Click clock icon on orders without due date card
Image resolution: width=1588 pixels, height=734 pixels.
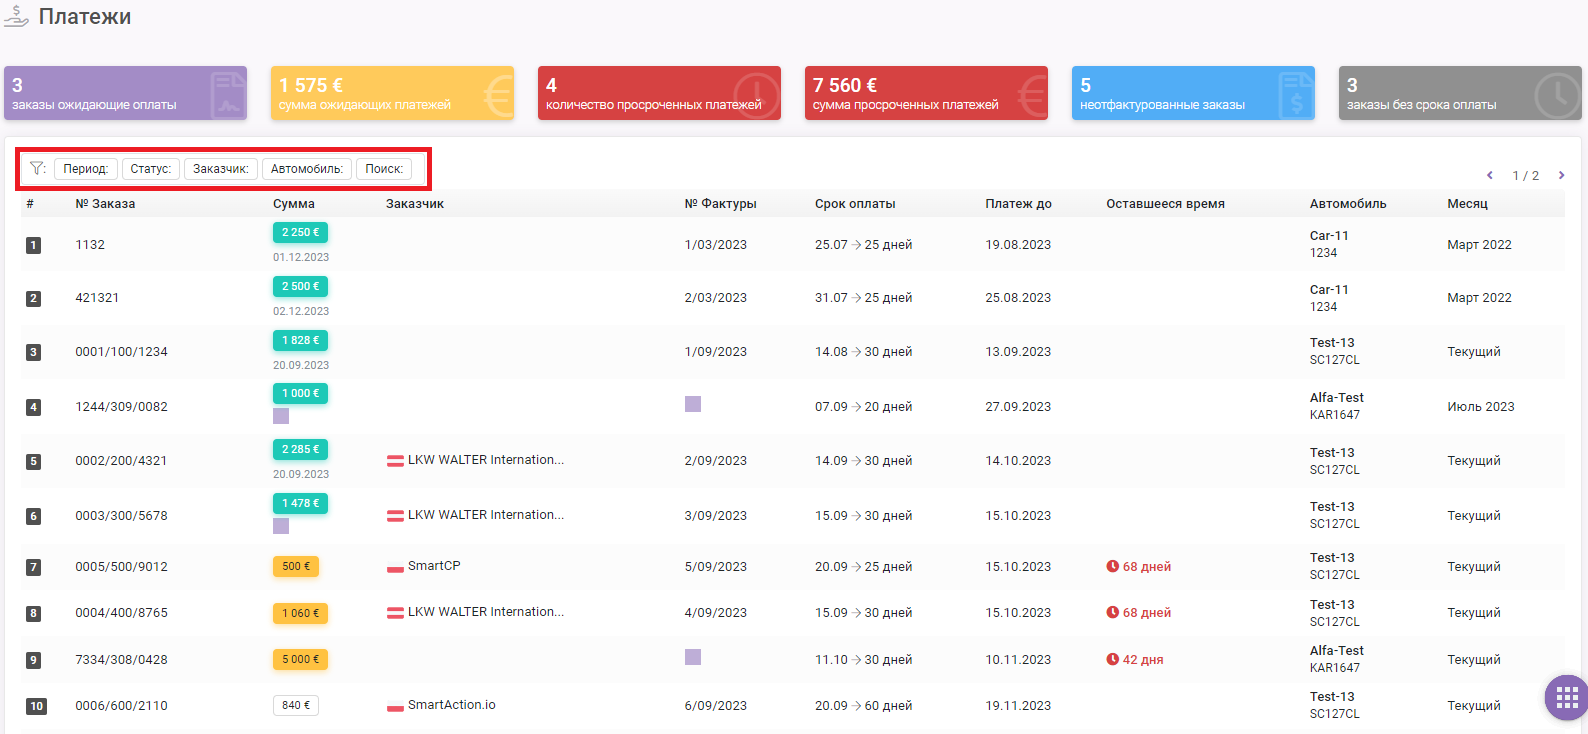1557,95
